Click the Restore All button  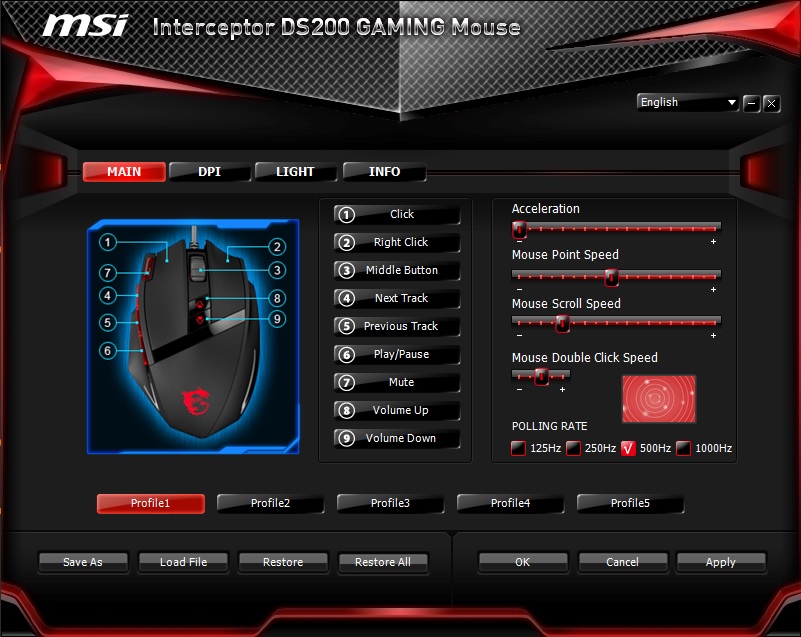click(x=383, y=562)
